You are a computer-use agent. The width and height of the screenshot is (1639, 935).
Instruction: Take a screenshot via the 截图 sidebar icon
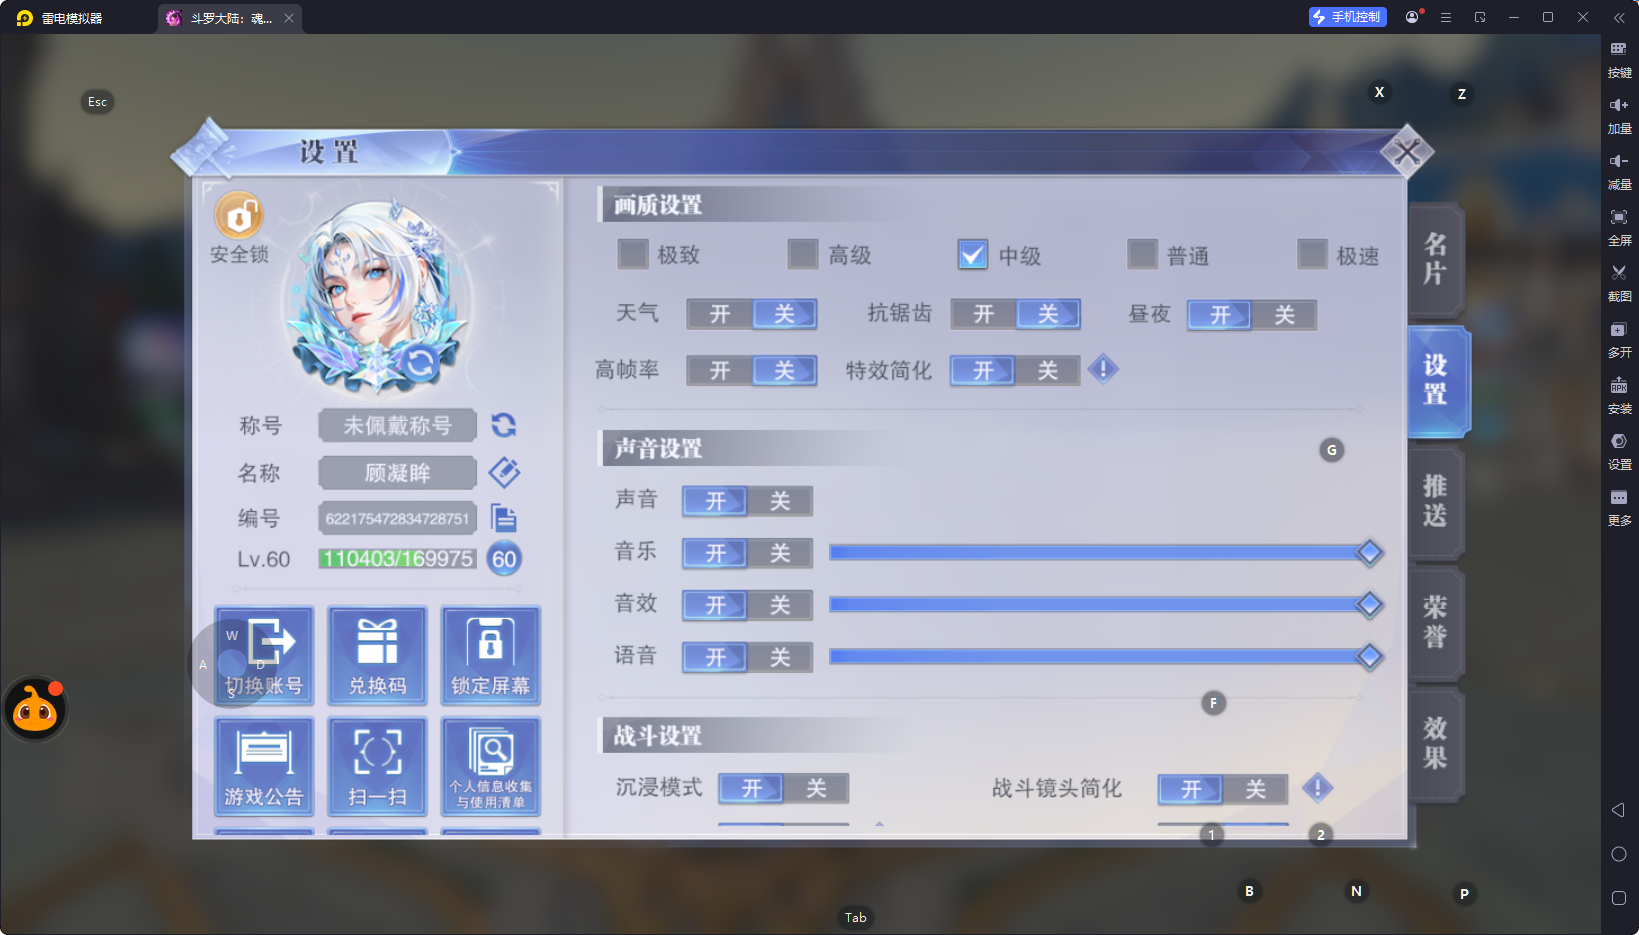1620,283
